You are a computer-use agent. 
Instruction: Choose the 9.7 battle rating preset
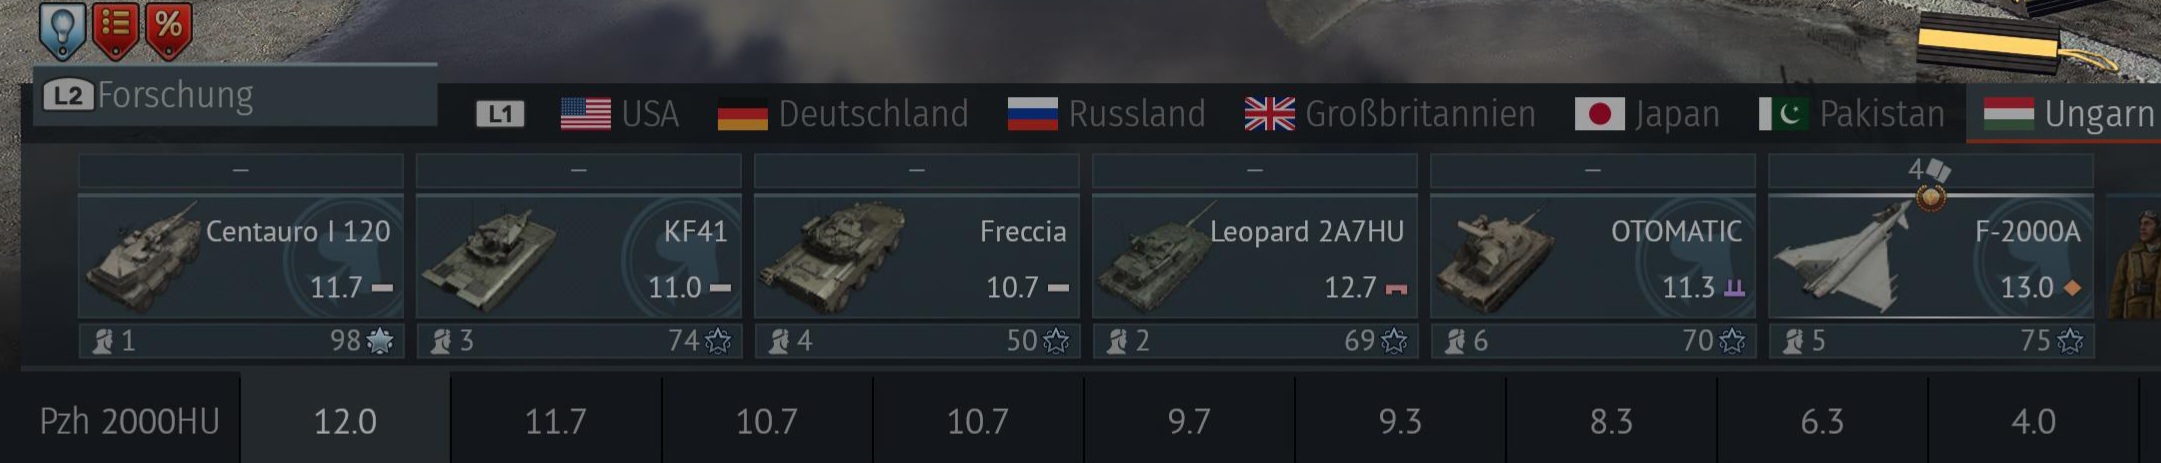click(1189, 420)
